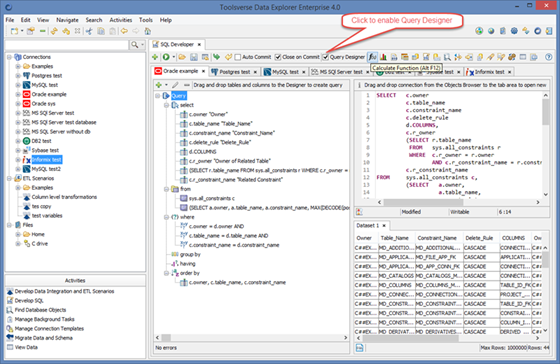Click the green commit arrow icon
The height and width of the screenshot is (364, 560).
point(216,57)
